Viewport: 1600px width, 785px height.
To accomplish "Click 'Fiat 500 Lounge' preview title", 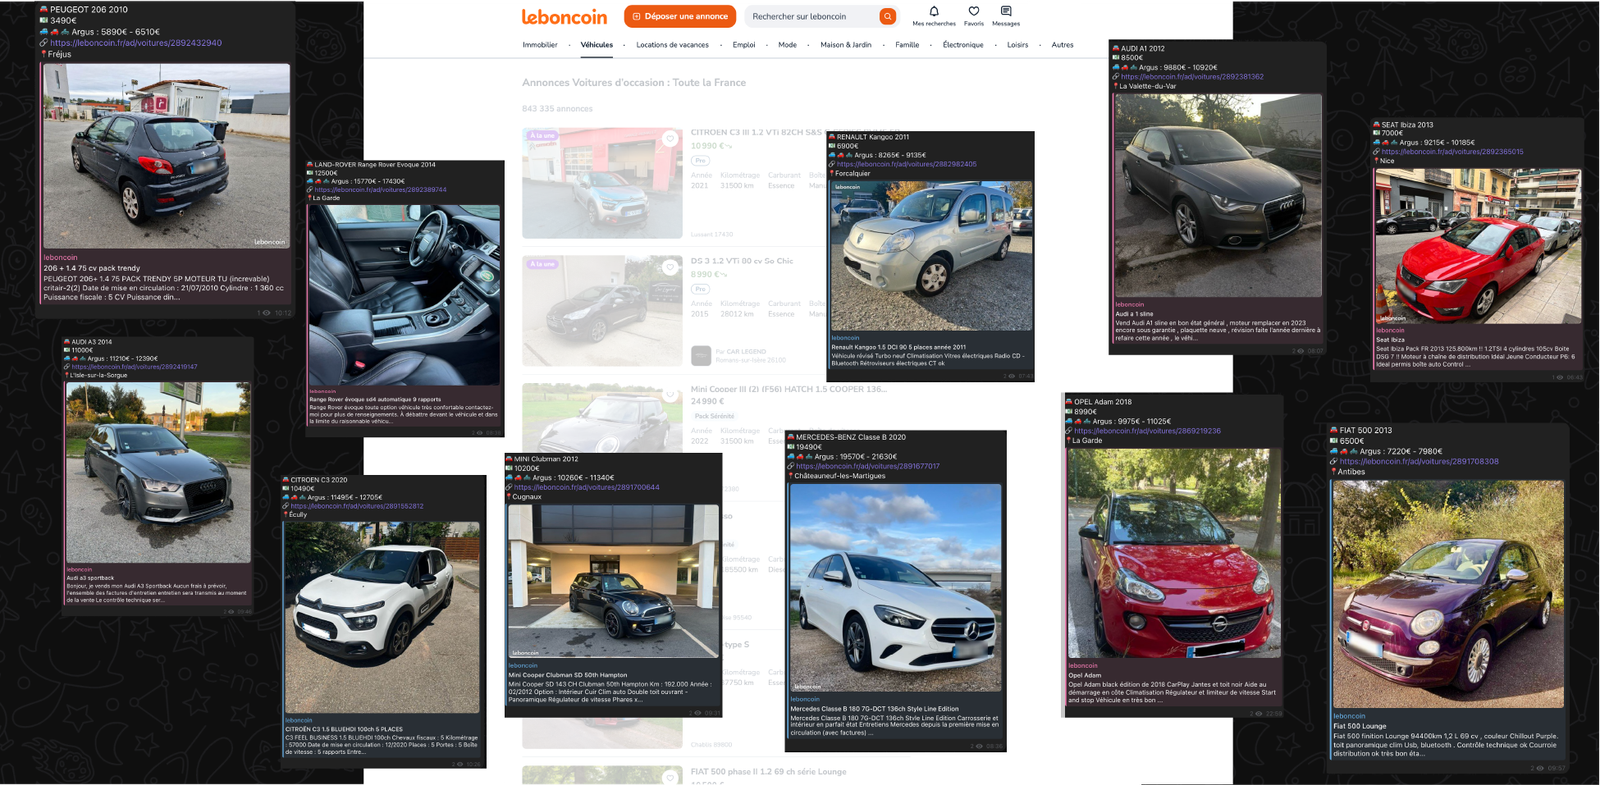I will tap(1360, 726).
